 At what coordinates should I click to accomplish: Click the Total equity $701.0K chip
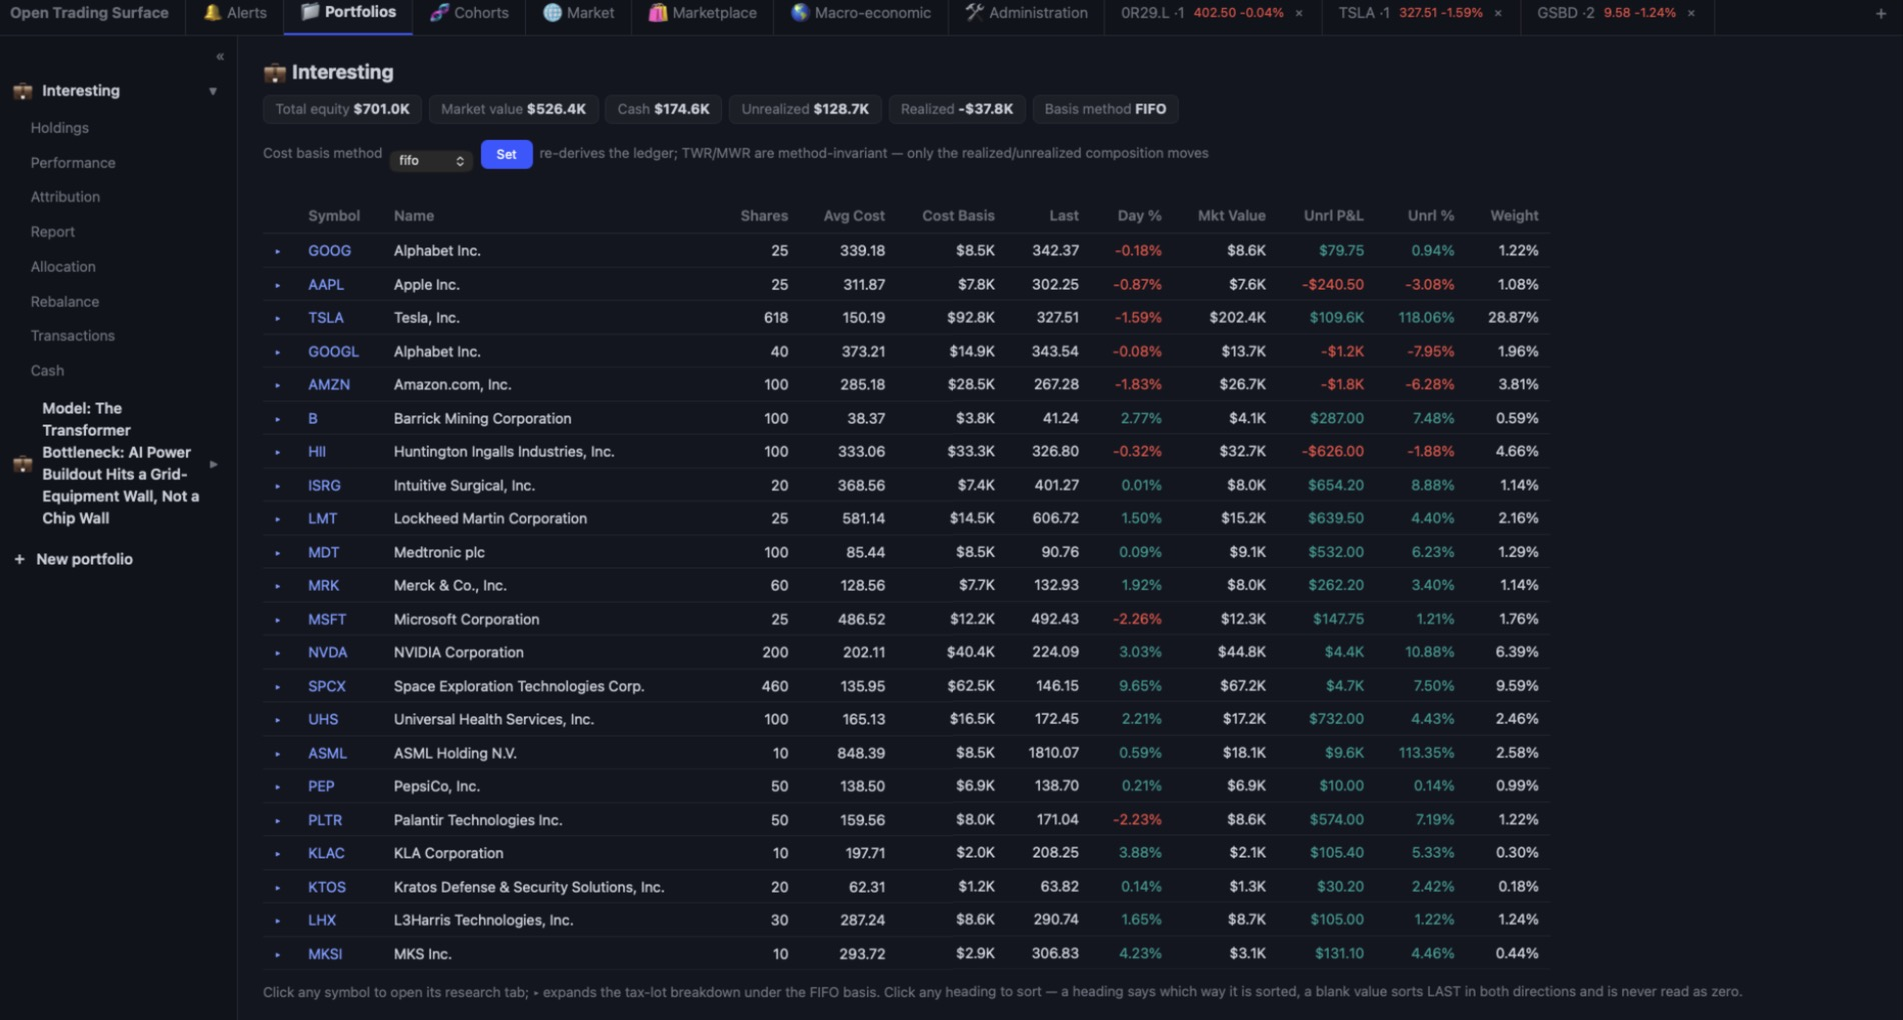[x=342, y=109]
